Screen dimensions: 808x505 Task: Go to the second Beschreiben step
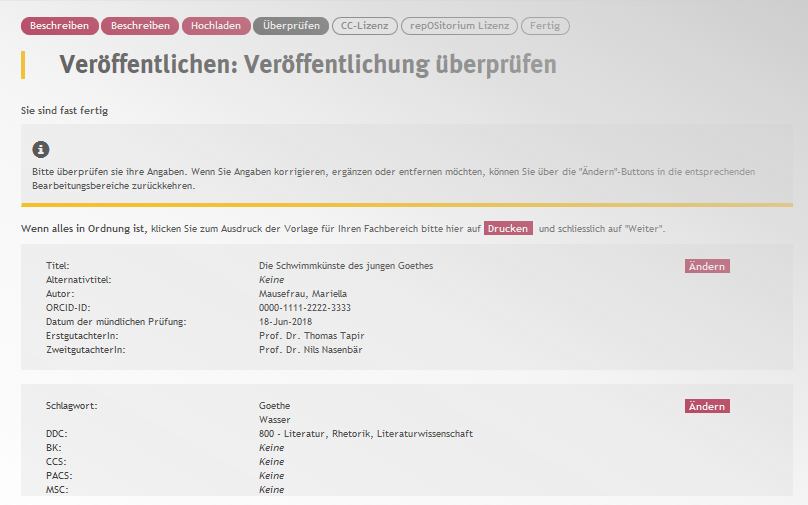140,26
